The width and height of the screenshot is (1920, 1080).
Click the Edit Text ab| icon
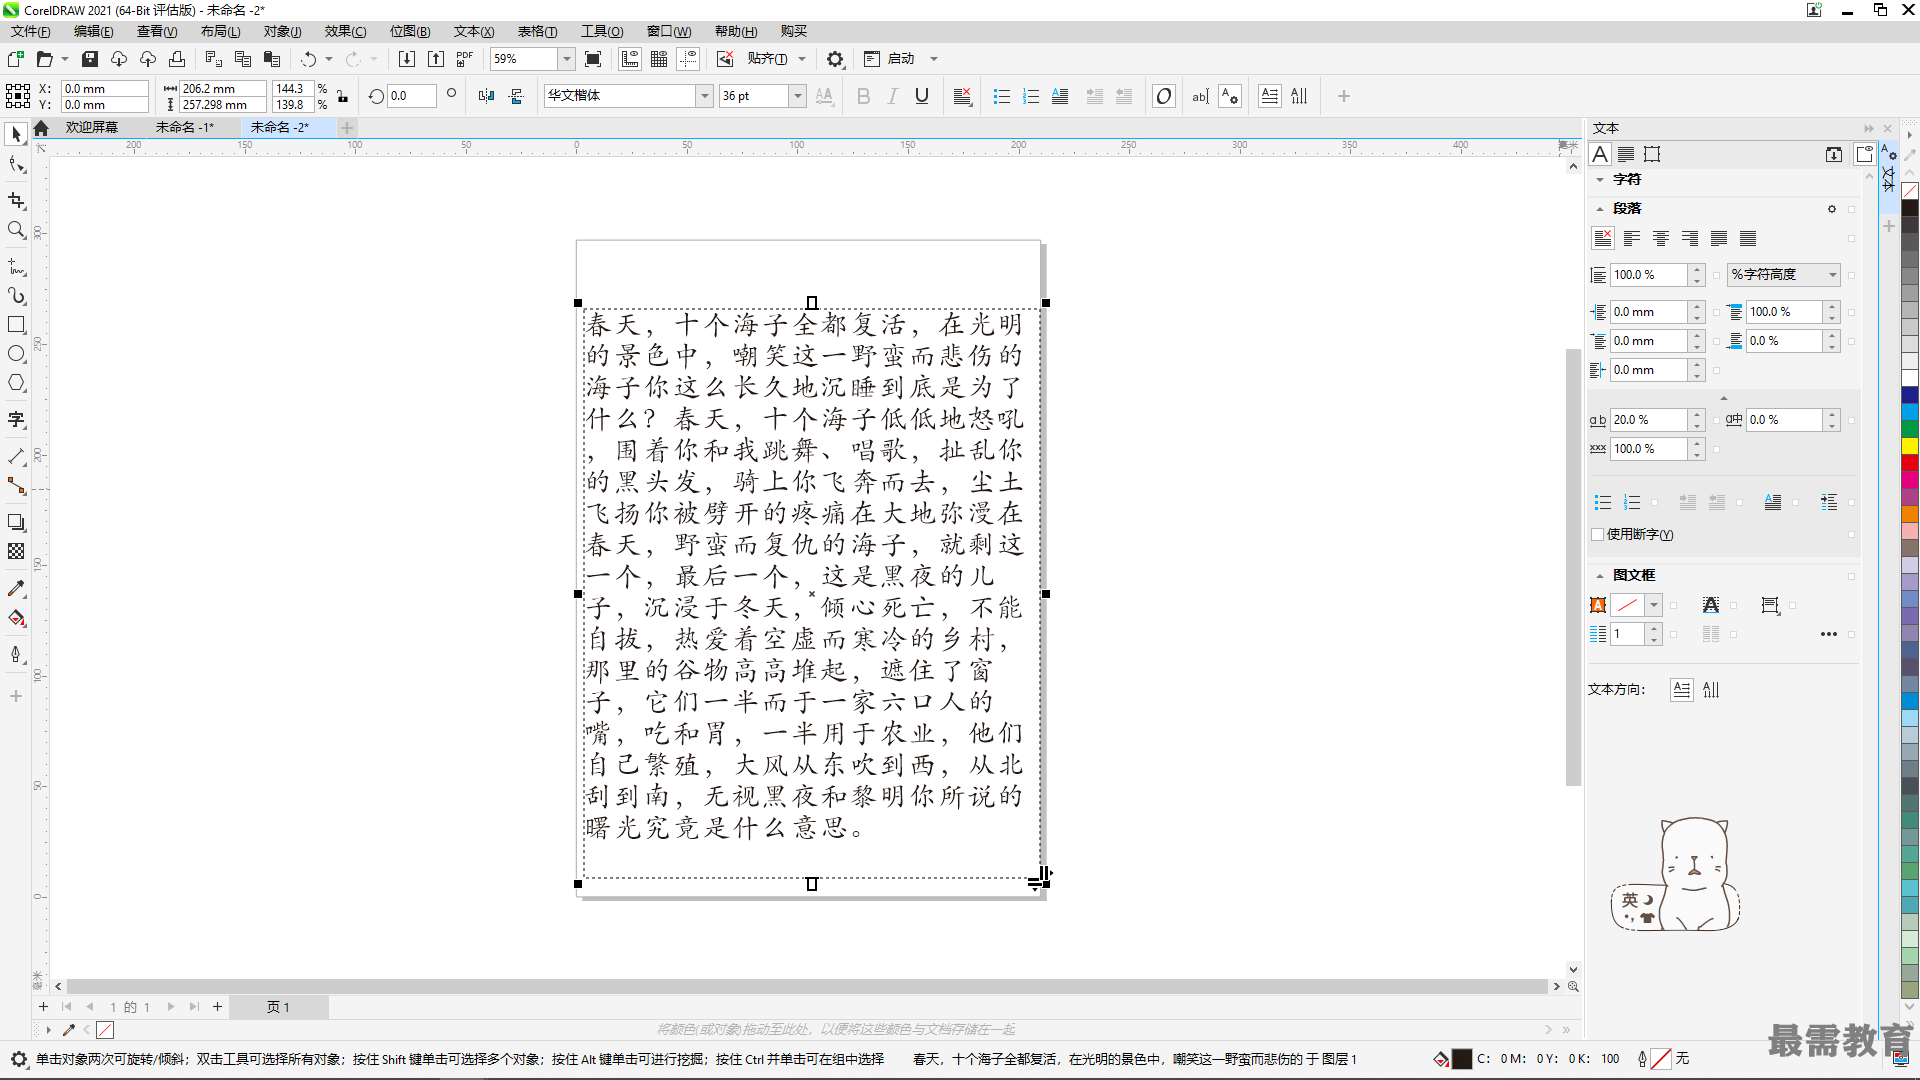tap(1200, 96)
